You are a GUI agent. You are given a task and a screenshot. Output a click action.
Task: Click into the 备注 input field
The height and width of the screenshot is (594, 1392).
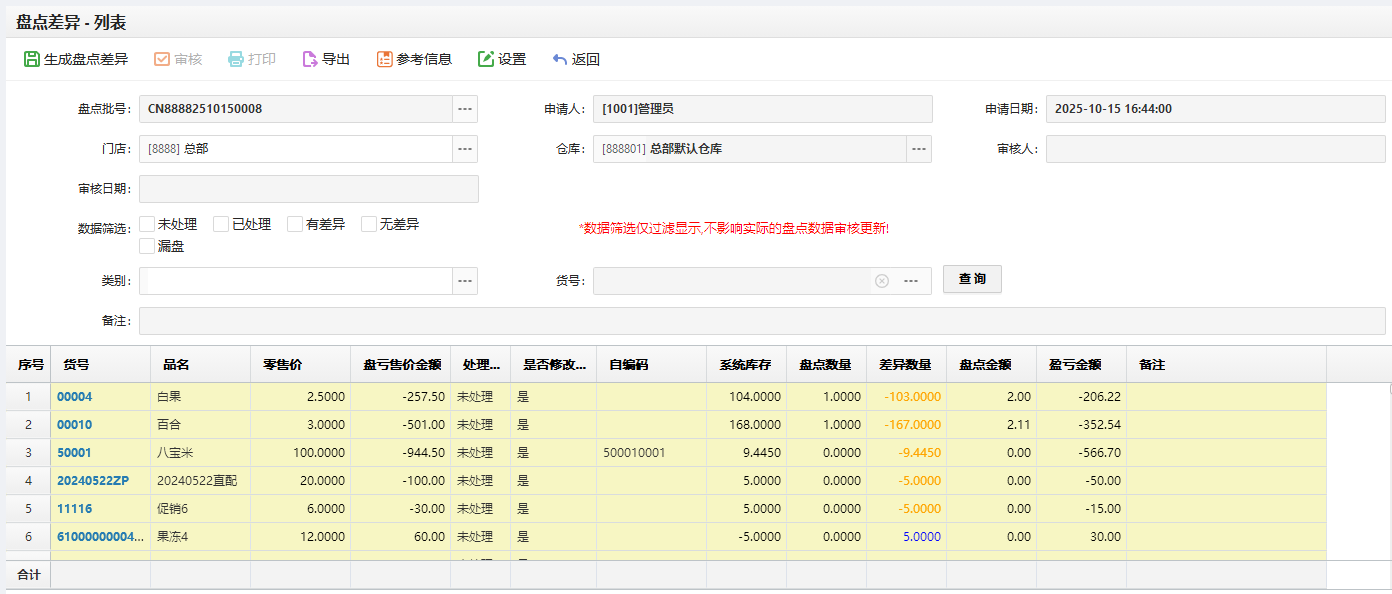[x=761, y=321]
